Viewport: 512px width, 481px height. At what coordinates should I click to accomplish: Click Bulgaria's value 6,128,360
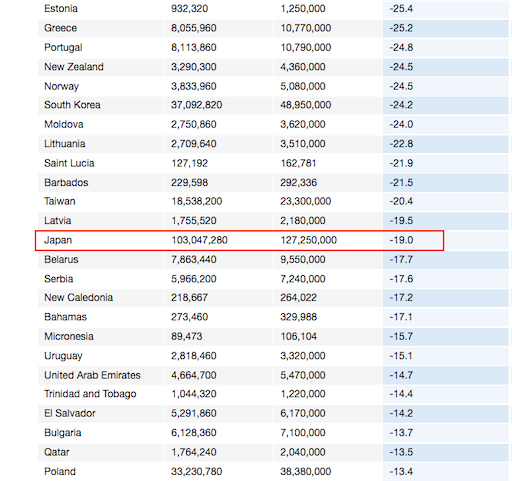(194, 433)
